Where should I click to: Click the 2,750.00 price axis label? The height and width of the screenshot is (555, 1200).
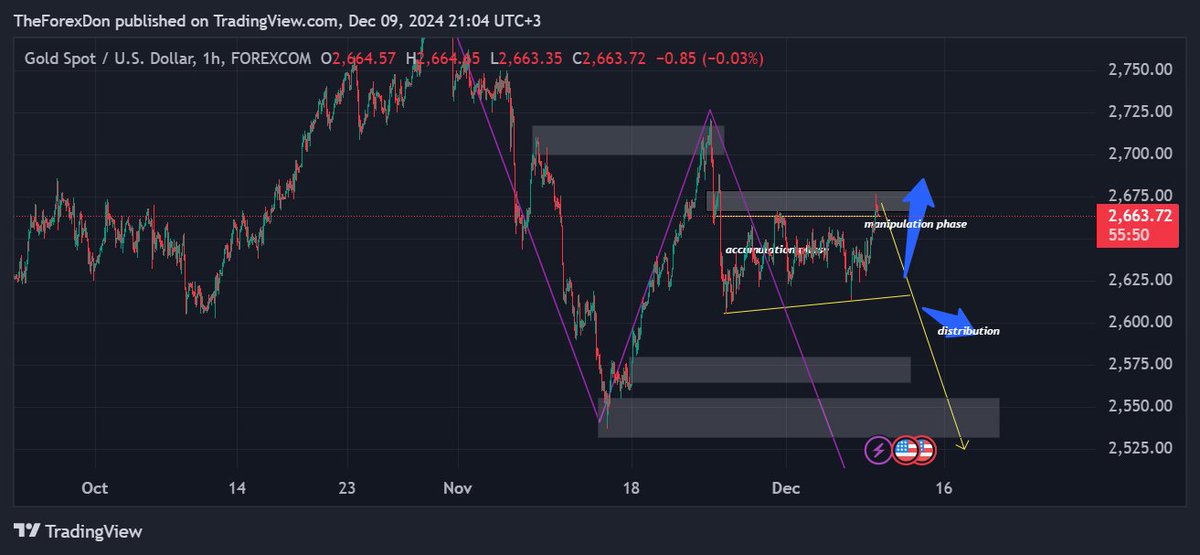pyautogui.click(x=1141, y=69)
